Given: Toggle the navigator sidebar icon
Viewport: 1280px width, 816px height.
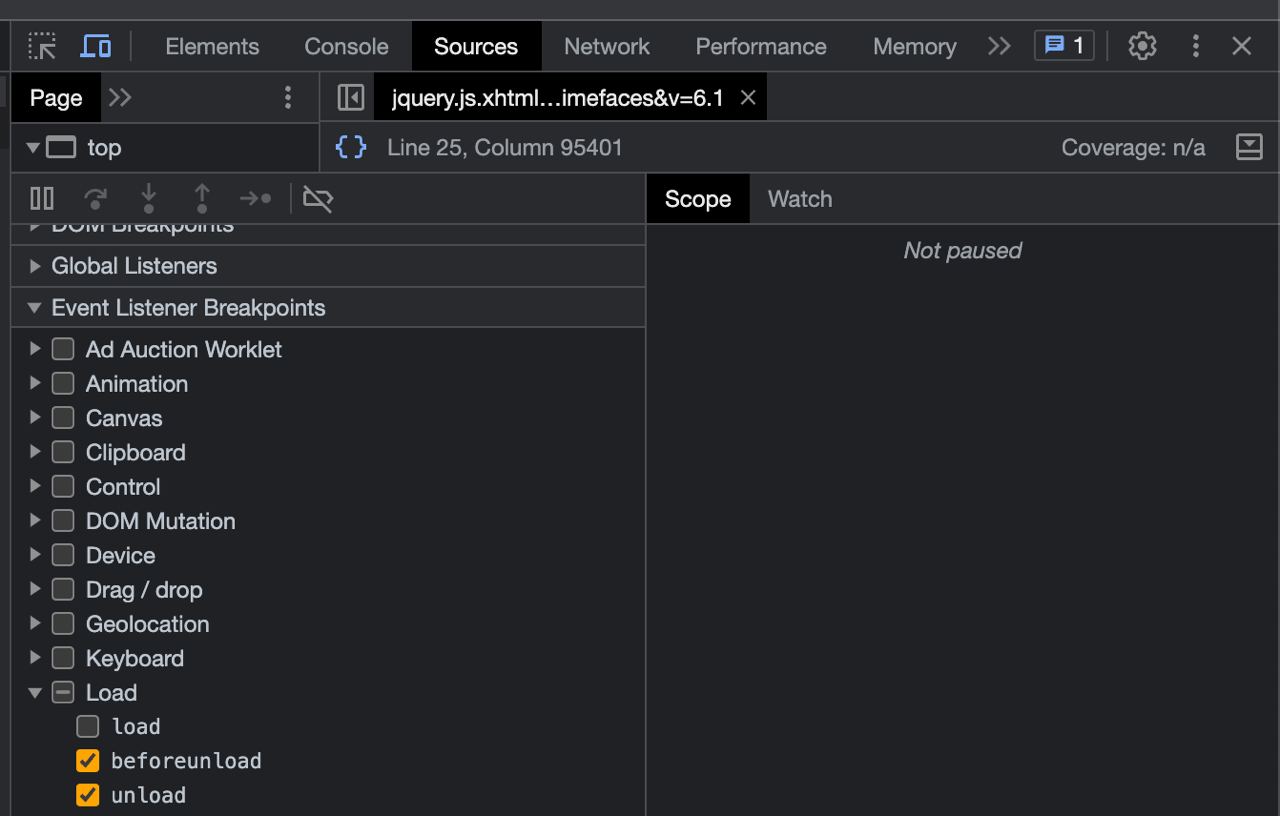Looking at the screenshot, I should (351, 98).
